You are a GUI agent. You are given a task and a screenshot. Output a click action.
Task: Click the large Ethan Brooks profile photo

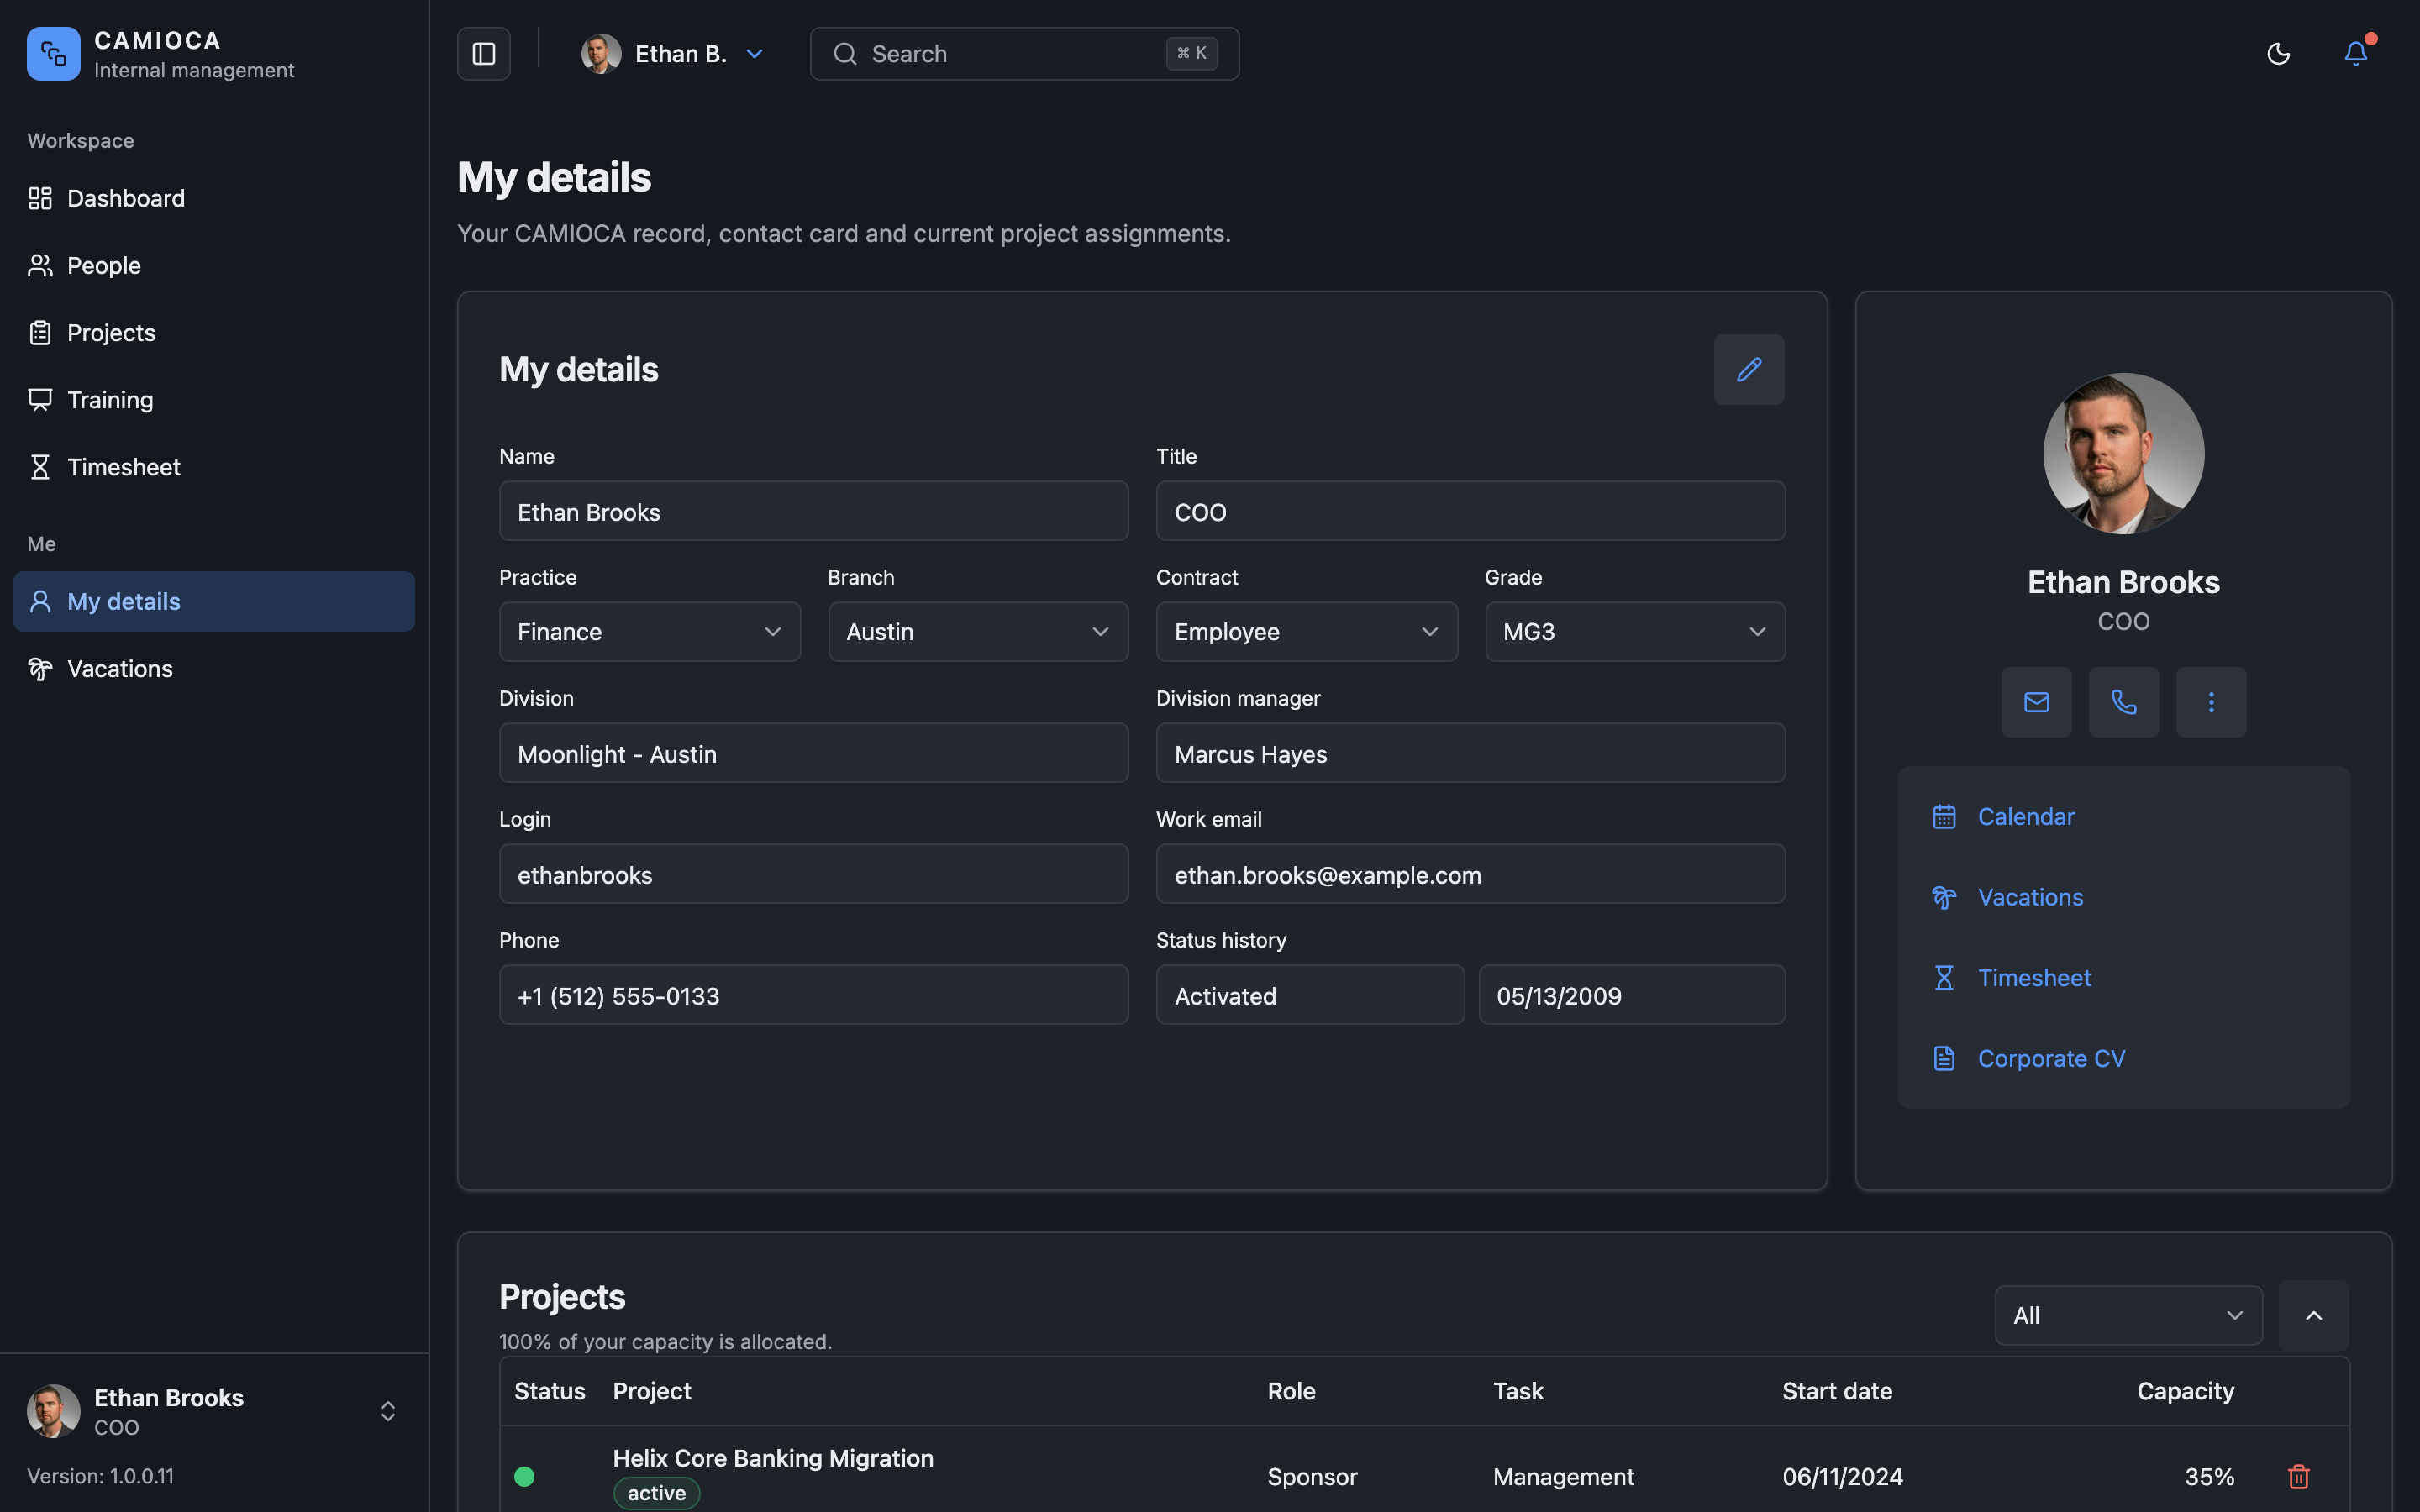(x=2123, y=454)
